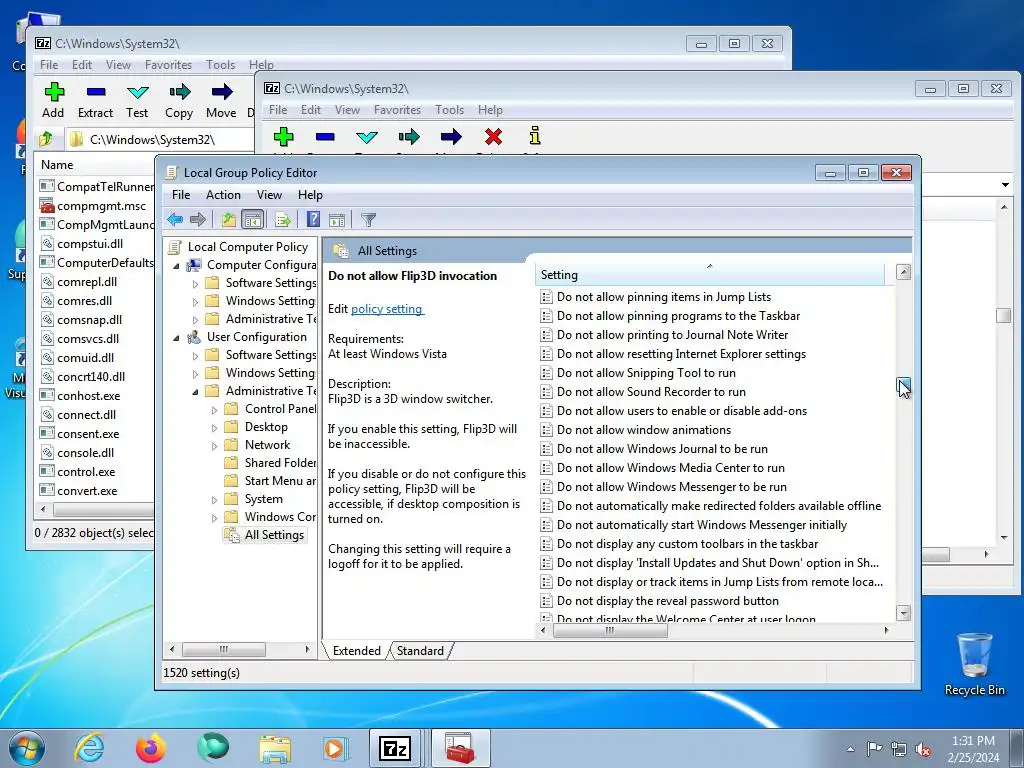This screenshot has width=1024, height=768.
Task: Open Internet Explorer from the taskbar
Action: click(89, 747)
